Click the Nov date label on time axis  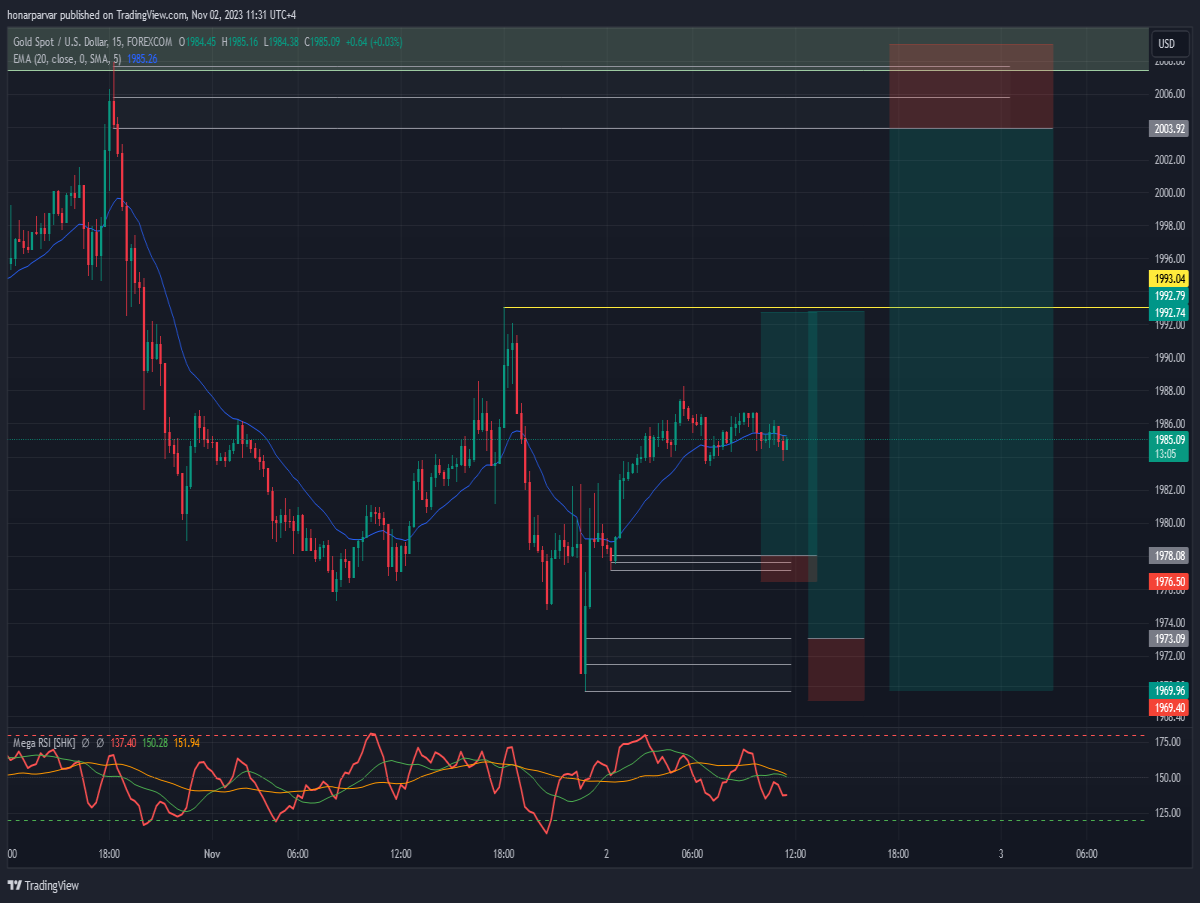(211, 854)
